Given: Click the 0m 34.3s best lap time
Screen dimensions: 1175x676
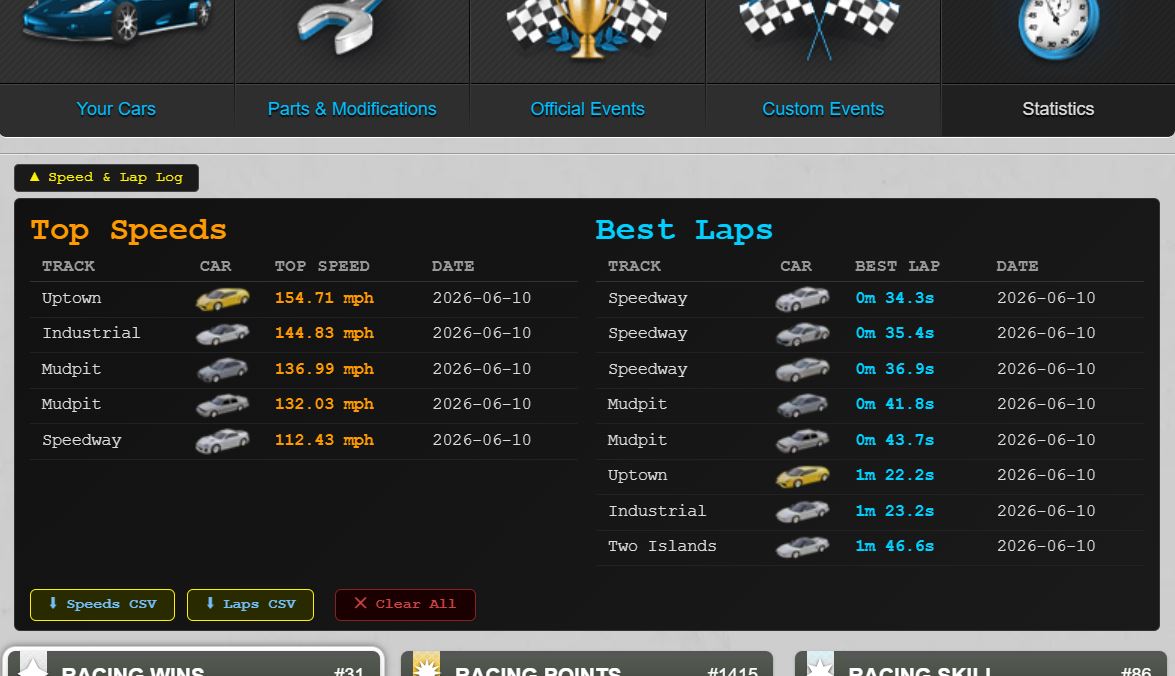Looking at the screenshot, I should pos(895,298).
